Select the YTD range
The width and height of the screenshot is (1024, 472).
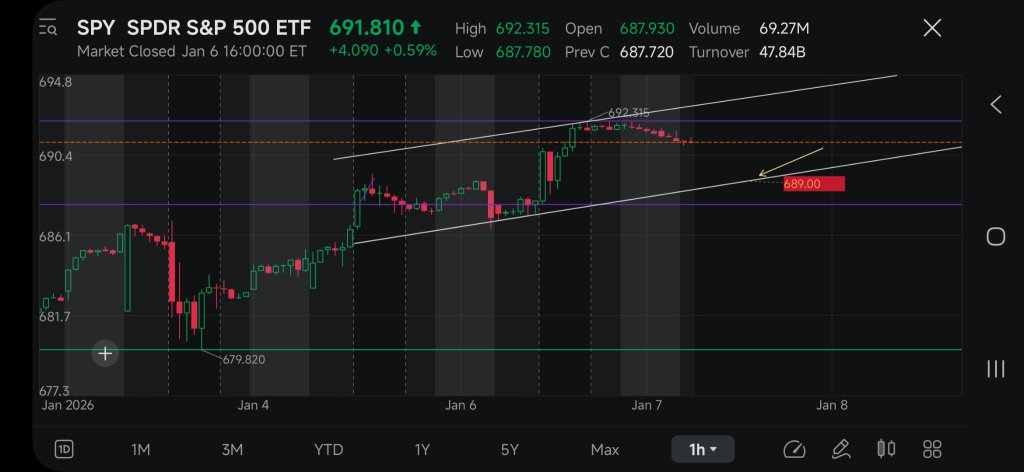click(328, 449)
